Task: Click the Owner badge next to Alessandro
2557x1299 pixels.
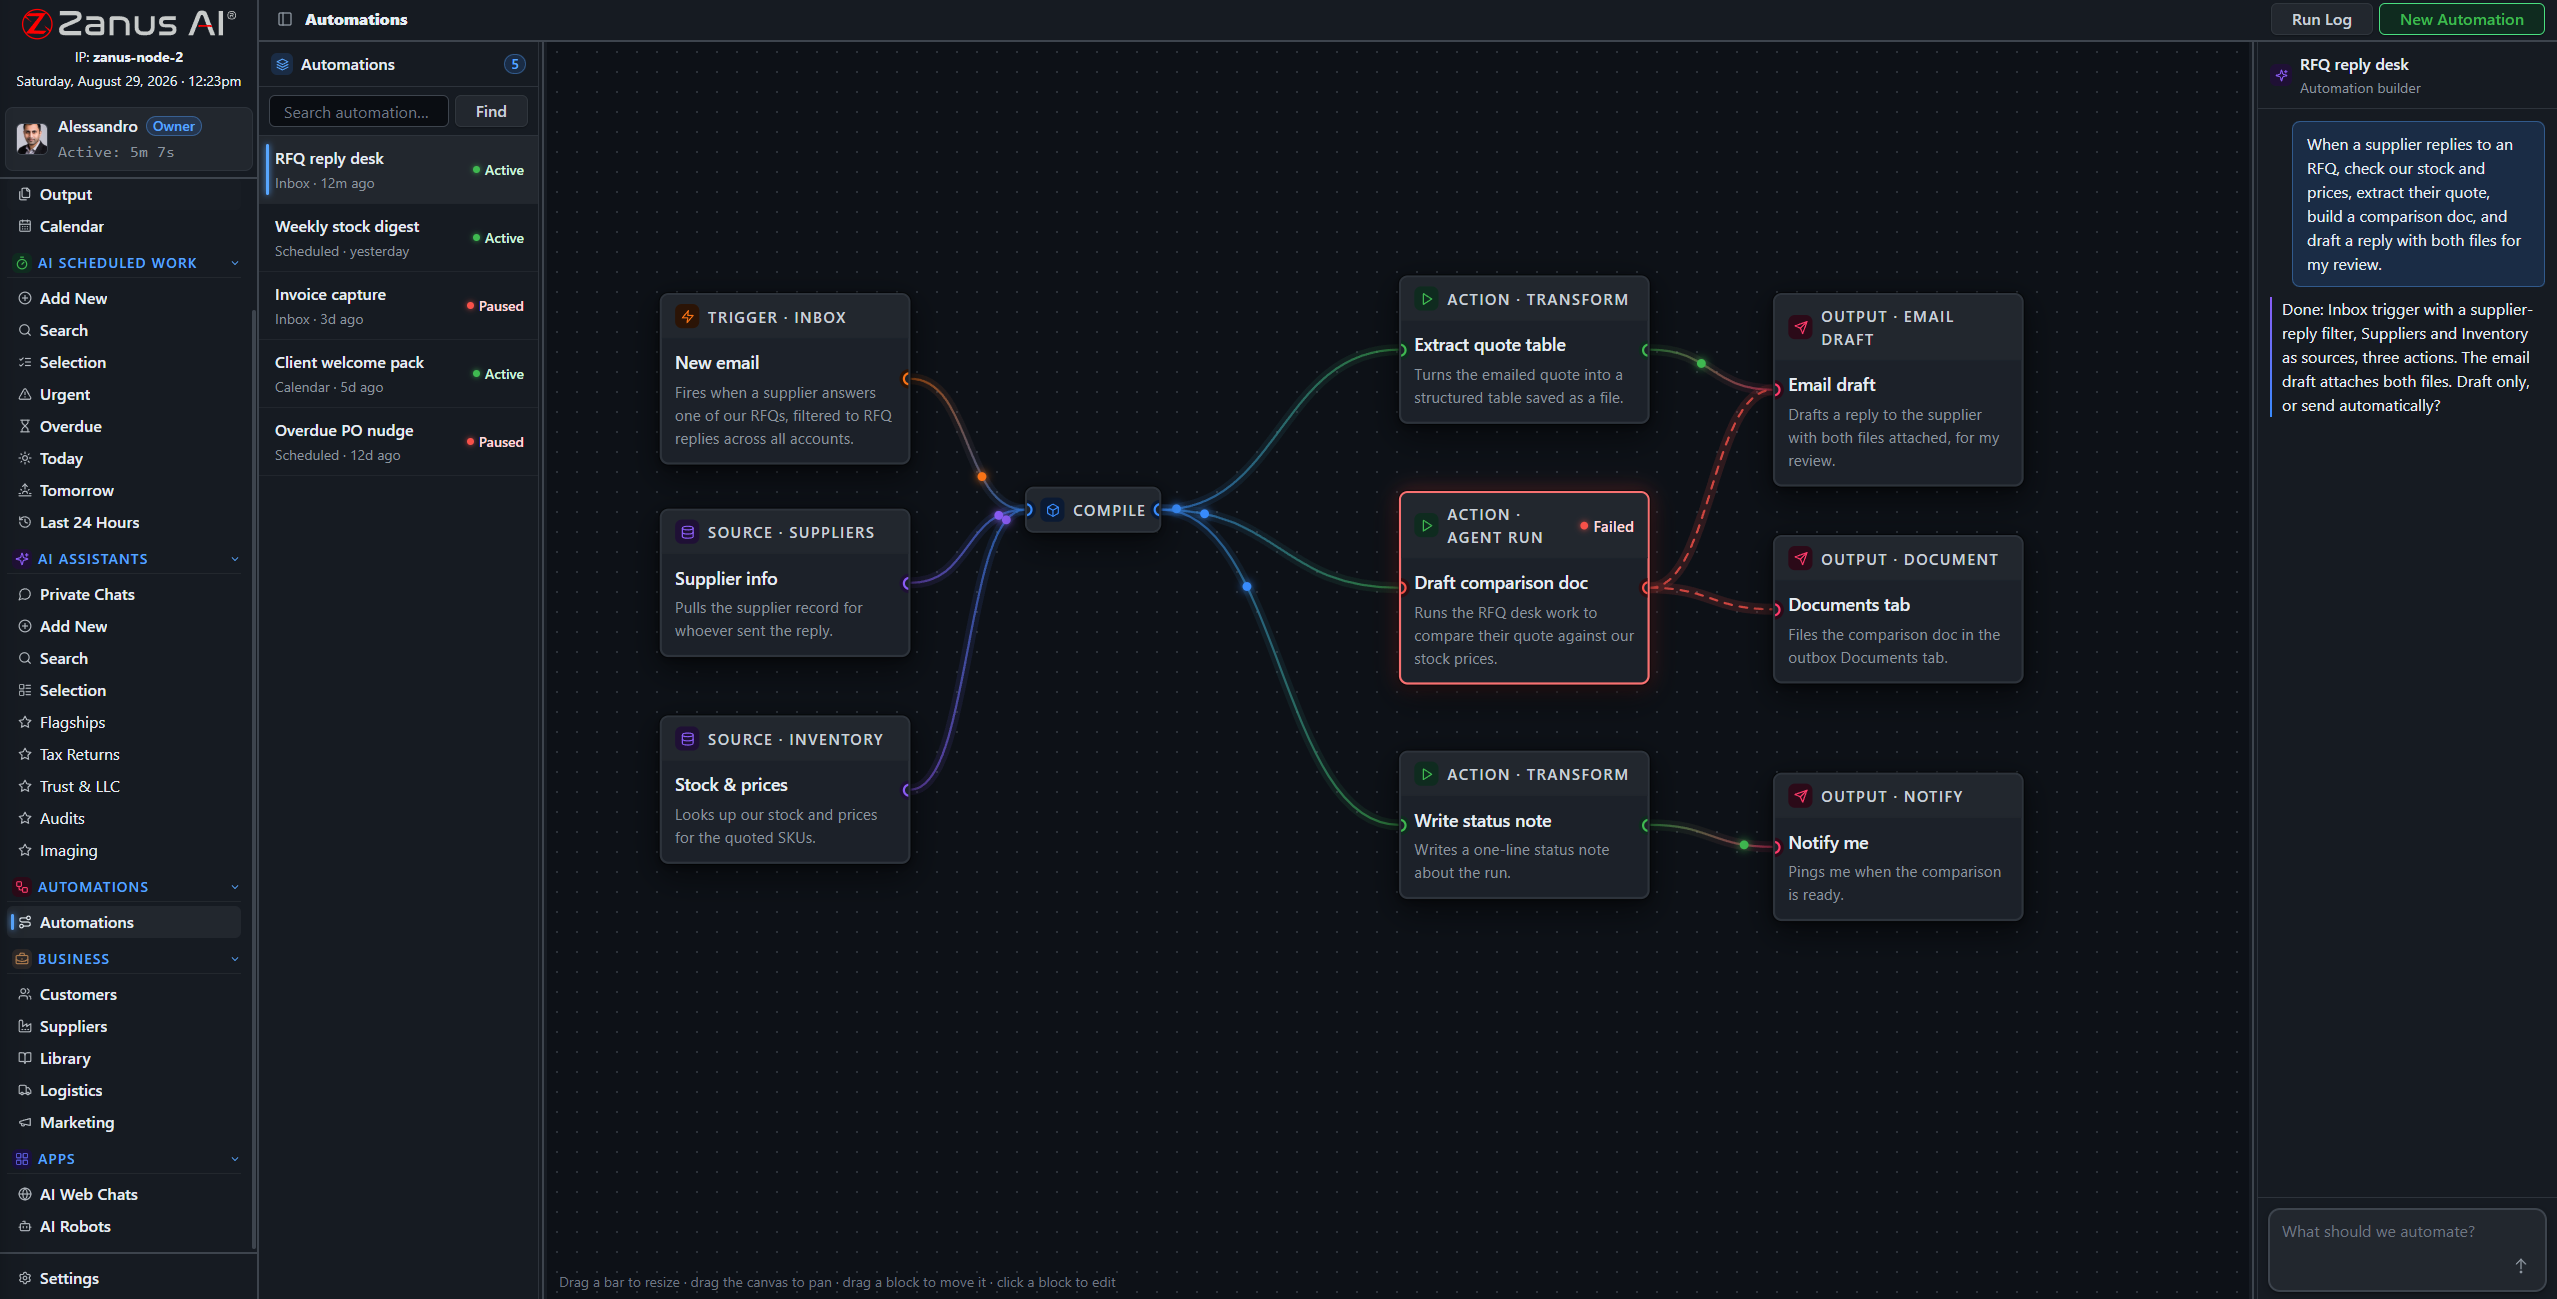Action: click(174, 126)
